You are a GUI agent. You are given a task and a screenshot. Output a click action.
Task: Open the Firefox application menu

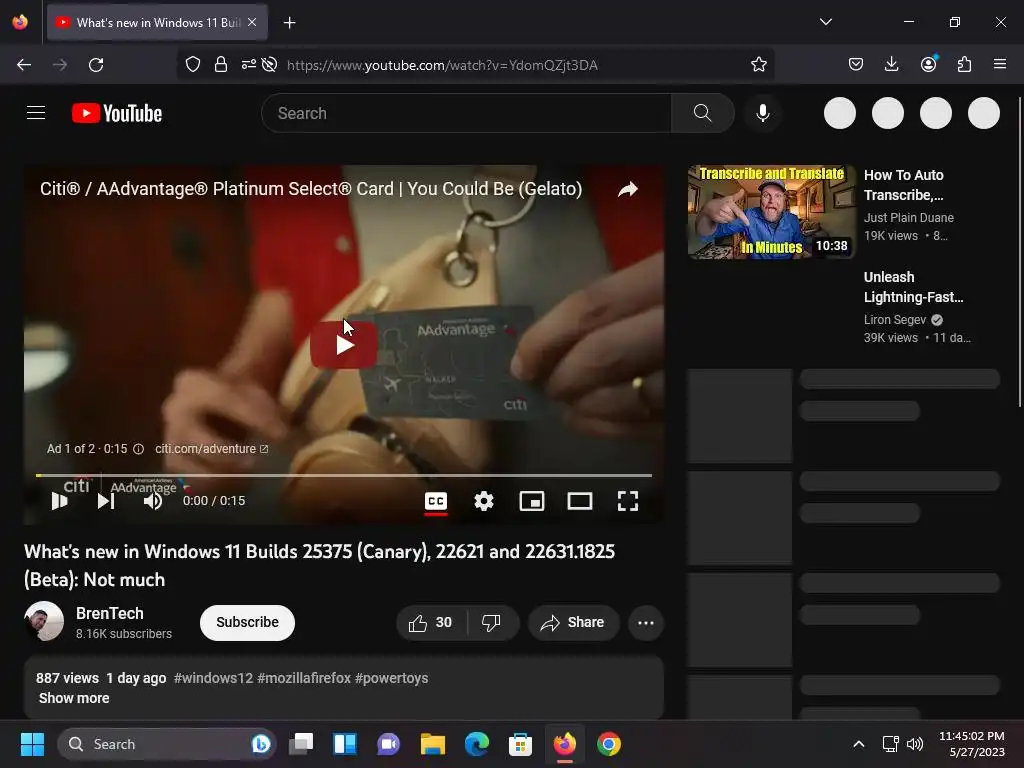click(x=999, y=64)
